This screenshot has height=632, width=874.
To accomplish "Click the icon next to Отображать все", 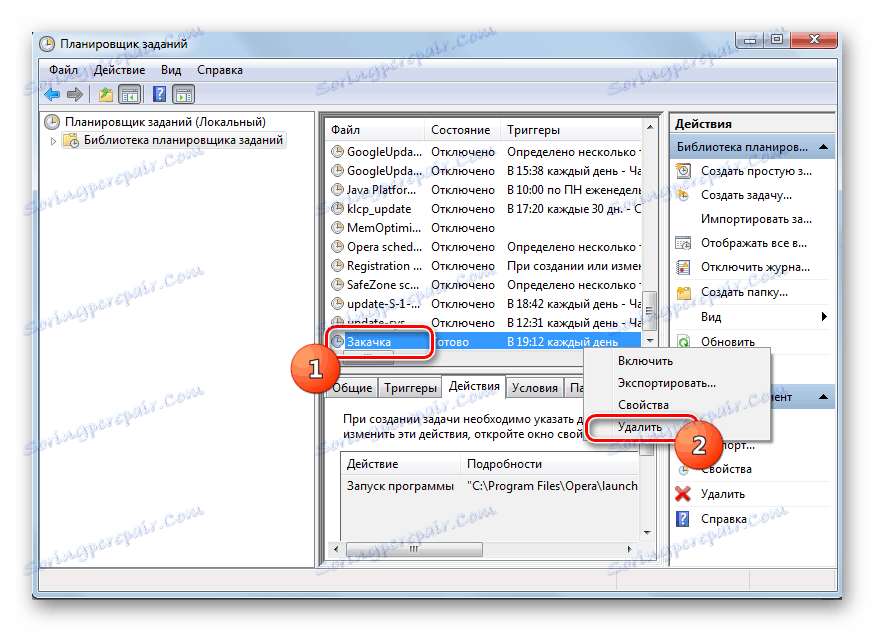I will (x=683, y=243).
